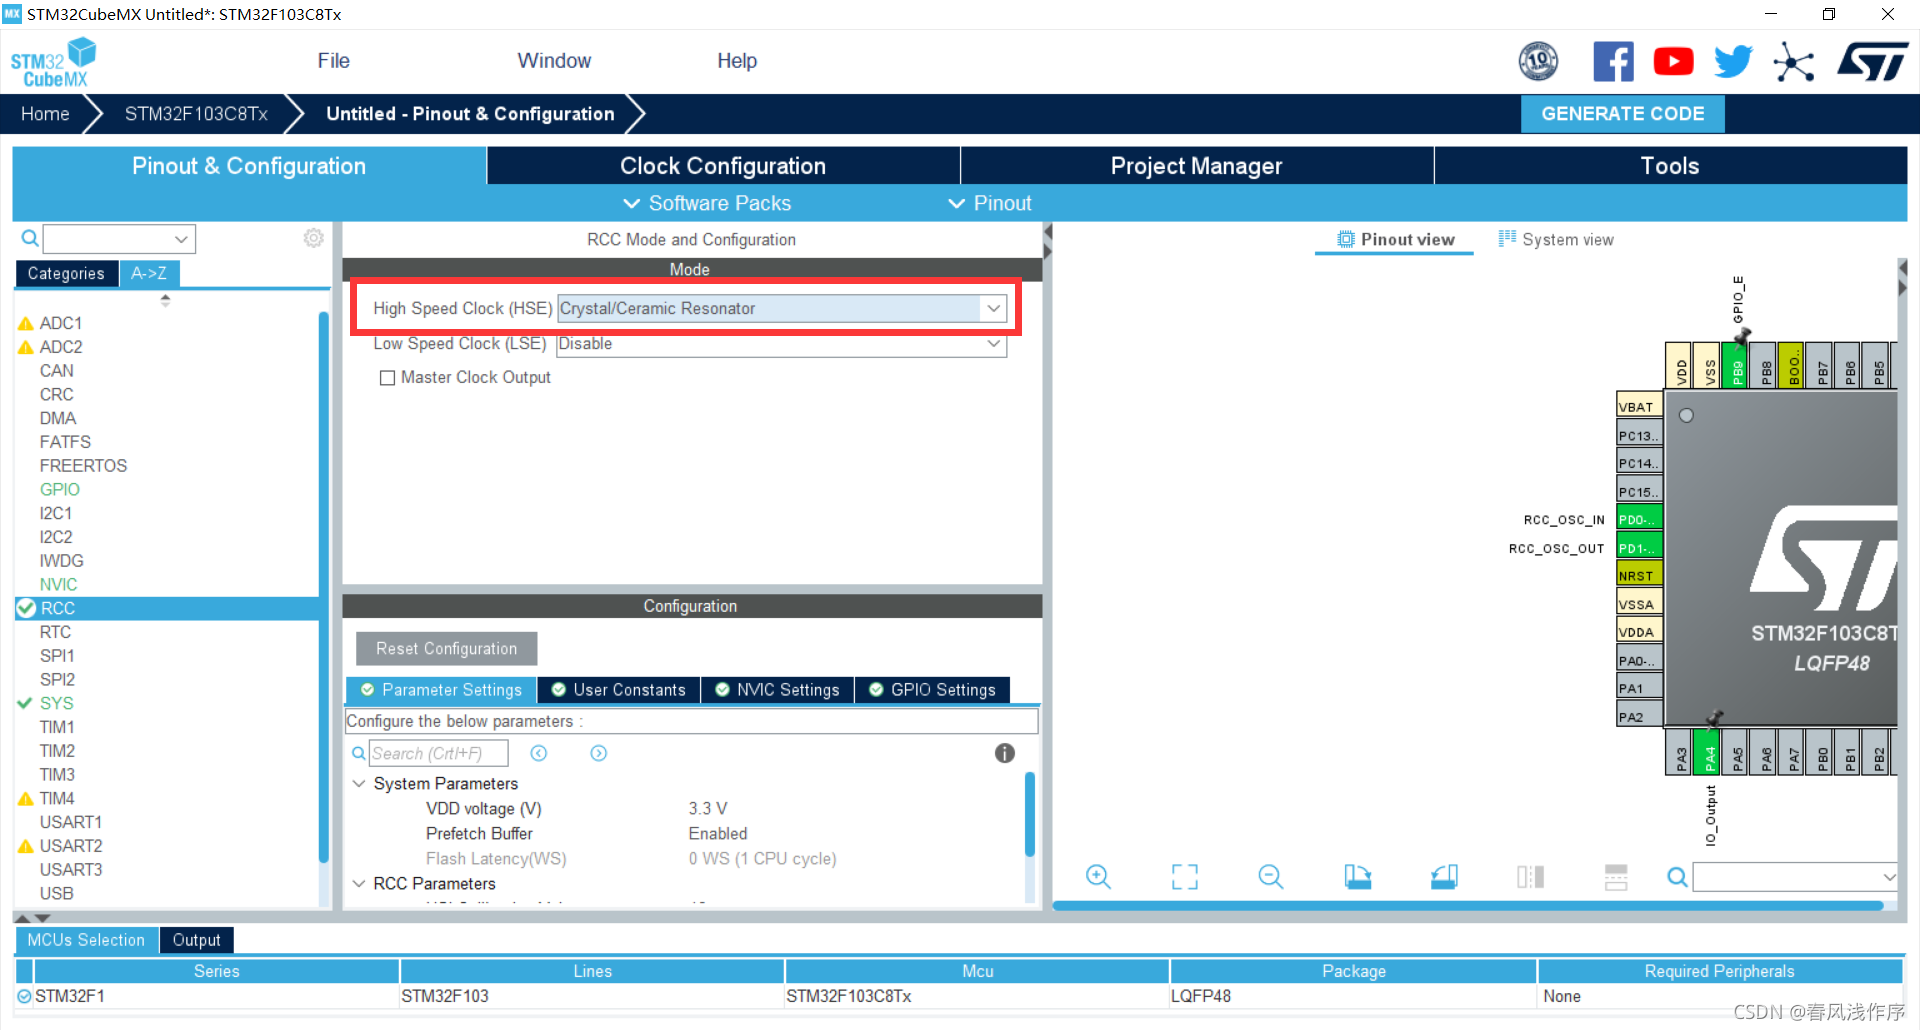The image size is (1920, 1030).
Task: Click the pinout view horizontal scrollbar
Action: [1468, 906]
